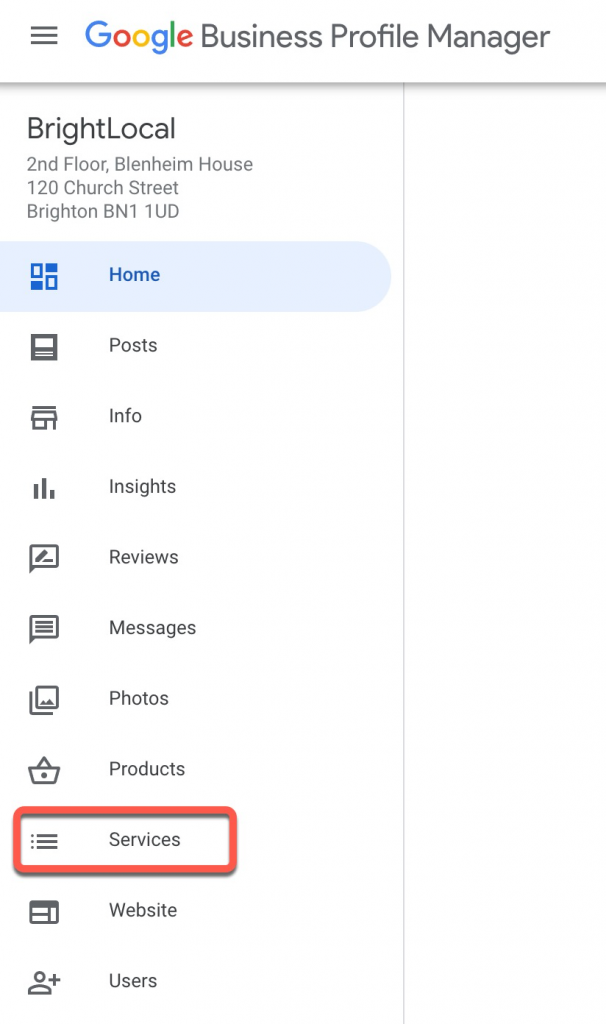Open the Messages speech-bubble icon

44,628
